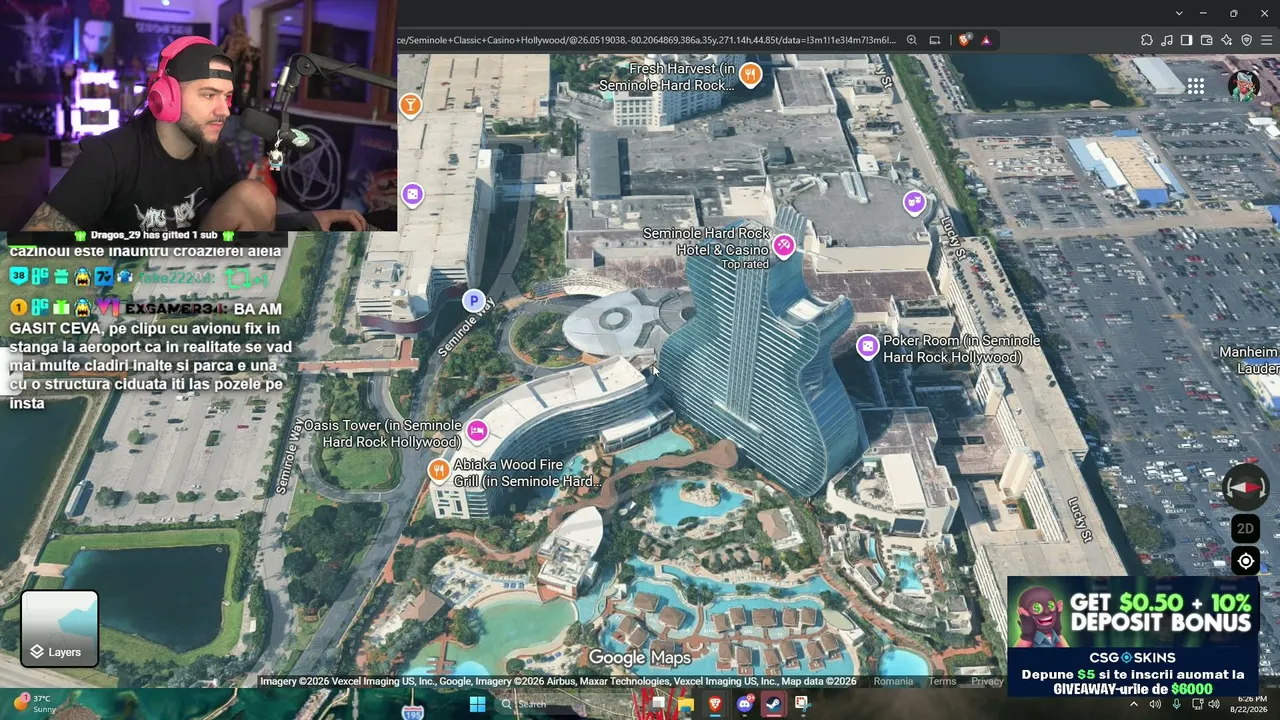Viewport: 1280px width, 720px height.
Task: Open the Terms link in map footer
Action: (942, 681)
